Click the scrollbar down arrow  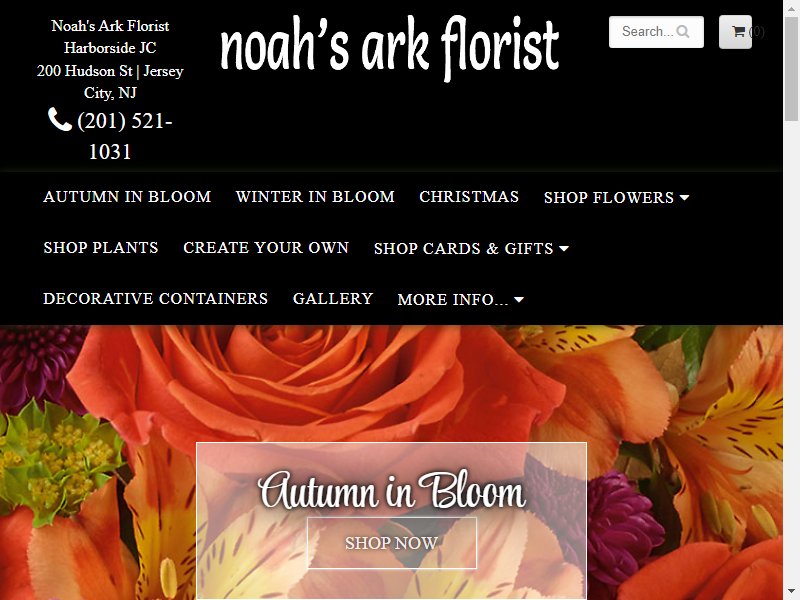click(791, 593)
